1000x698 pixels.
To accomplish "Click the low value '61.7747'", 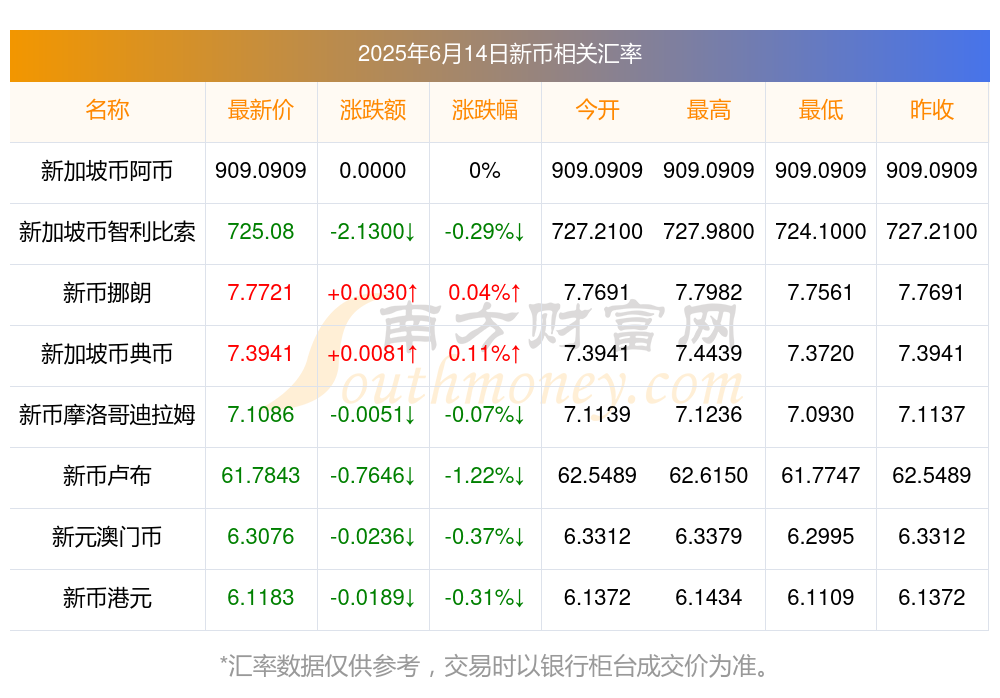I will (x=820, y=475).
